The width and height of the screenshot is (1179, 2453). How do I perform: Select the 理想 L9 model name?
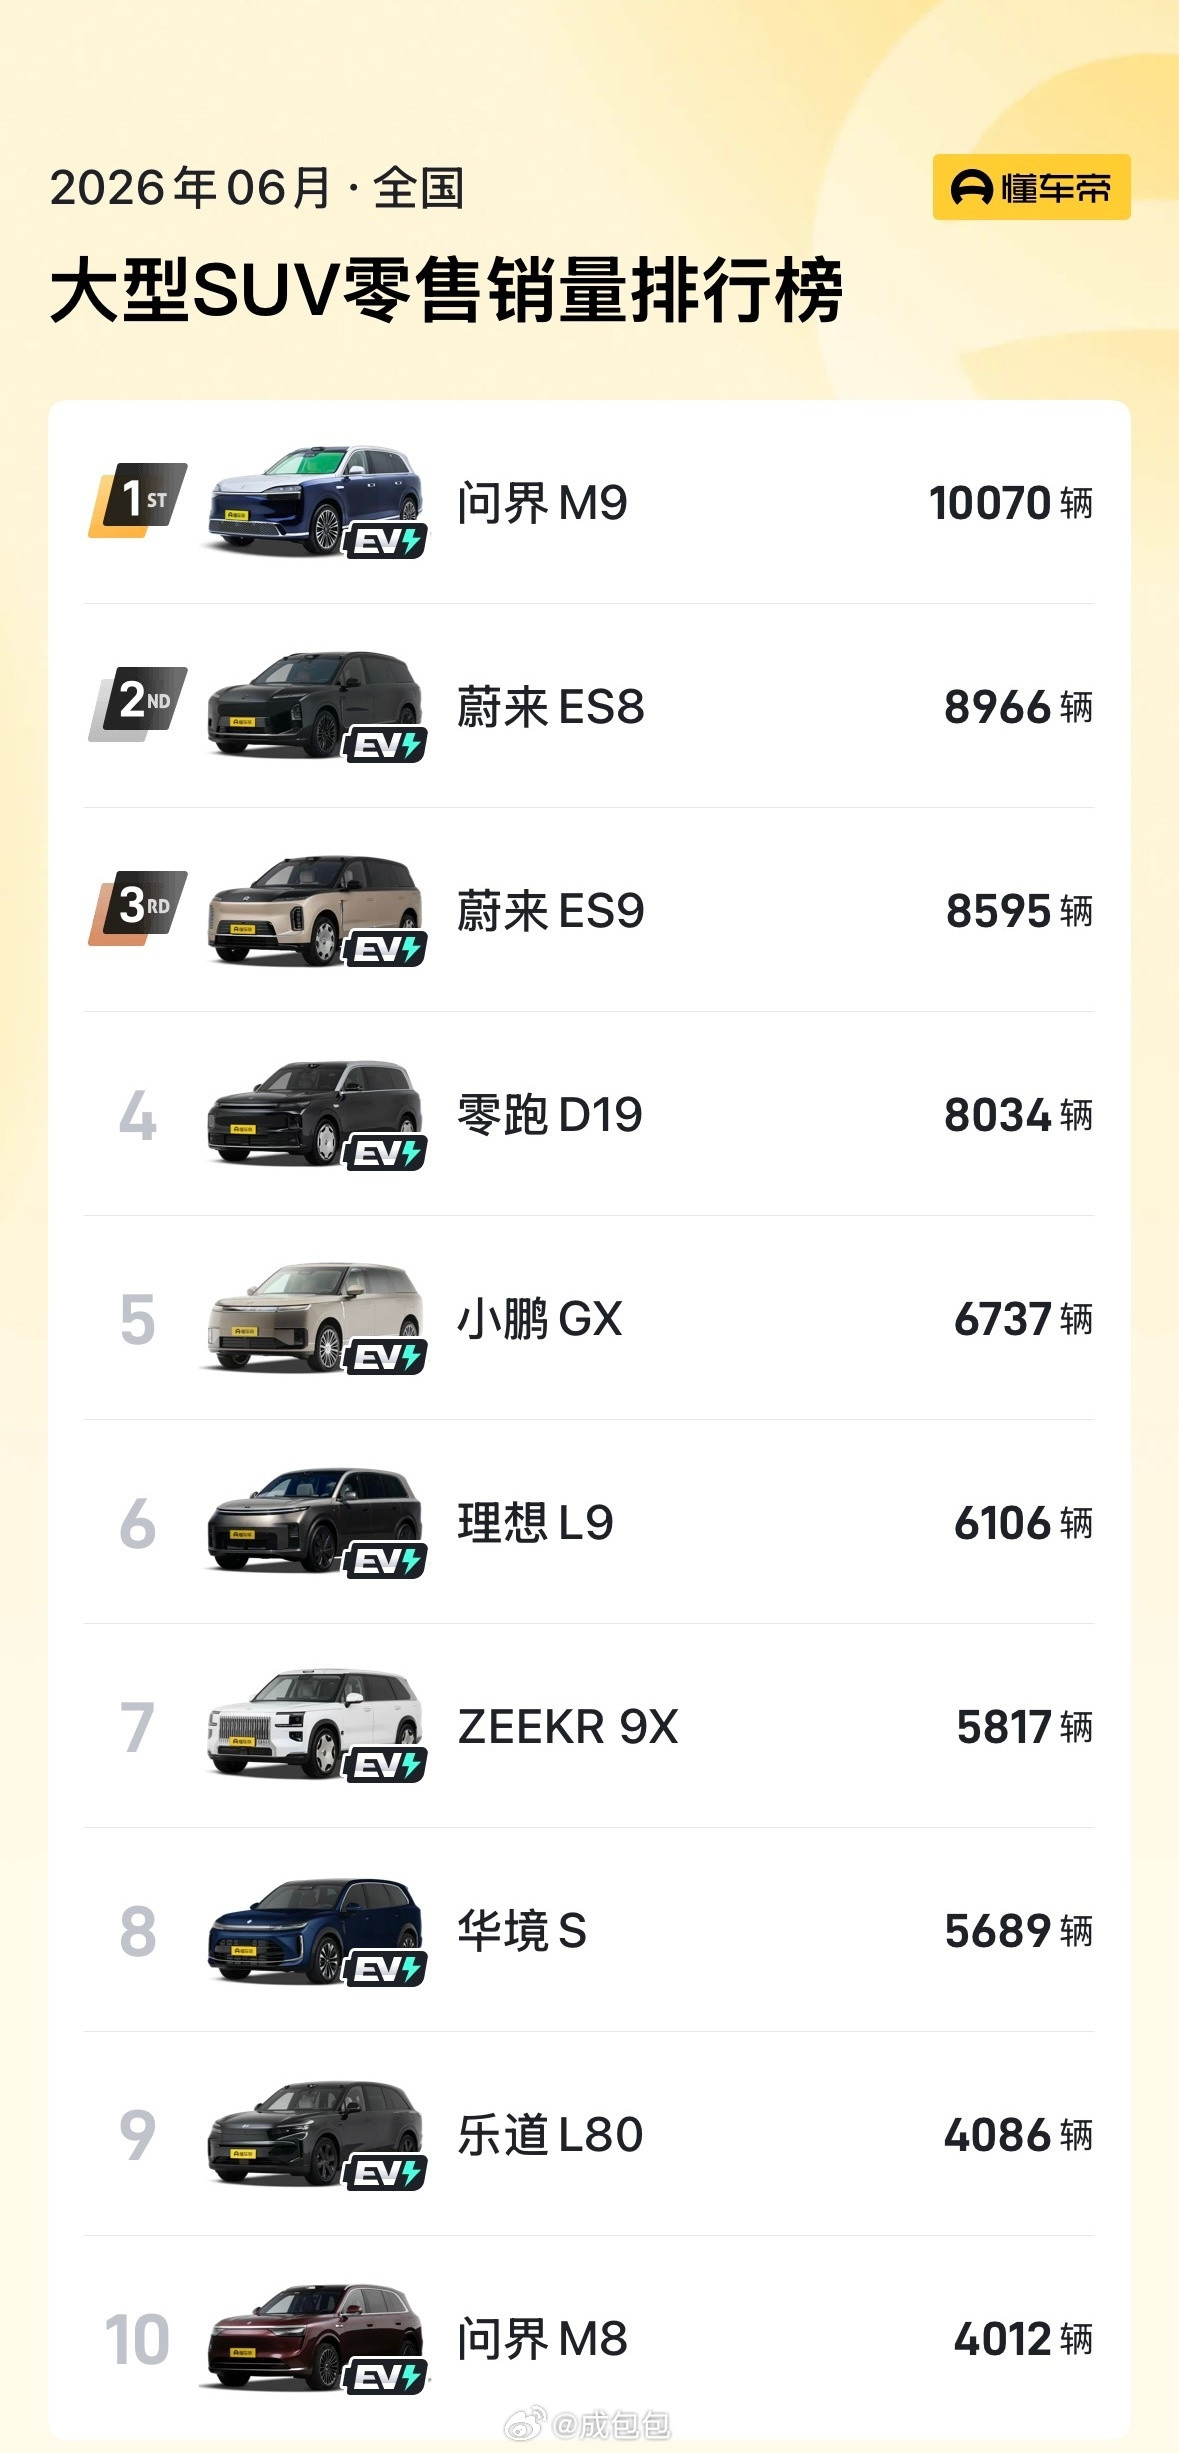click(535, 1523)
